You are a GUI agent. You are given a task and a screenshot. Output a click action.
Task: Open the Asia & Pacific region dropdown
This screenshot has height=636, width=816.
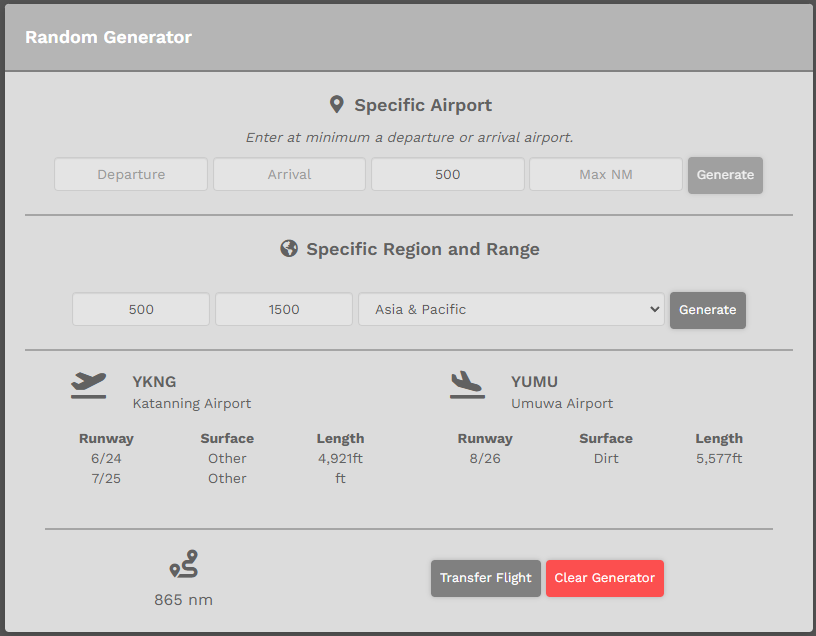tap(511, 309)
